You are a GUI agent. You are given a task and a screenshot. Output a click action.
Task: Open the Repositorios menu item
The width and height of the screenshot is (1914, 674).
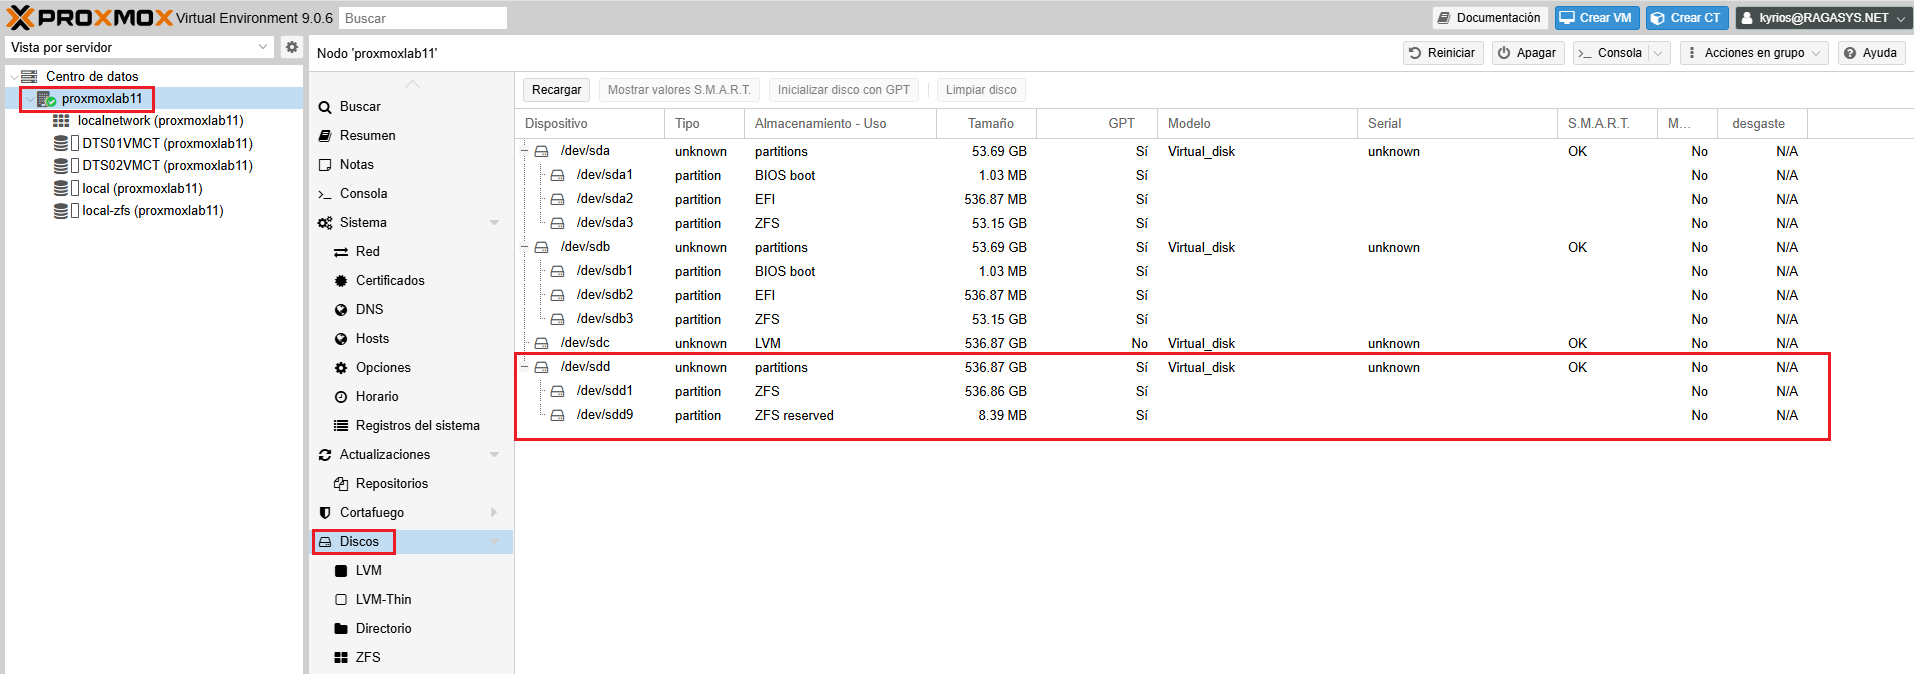click(x=412, y=483)
